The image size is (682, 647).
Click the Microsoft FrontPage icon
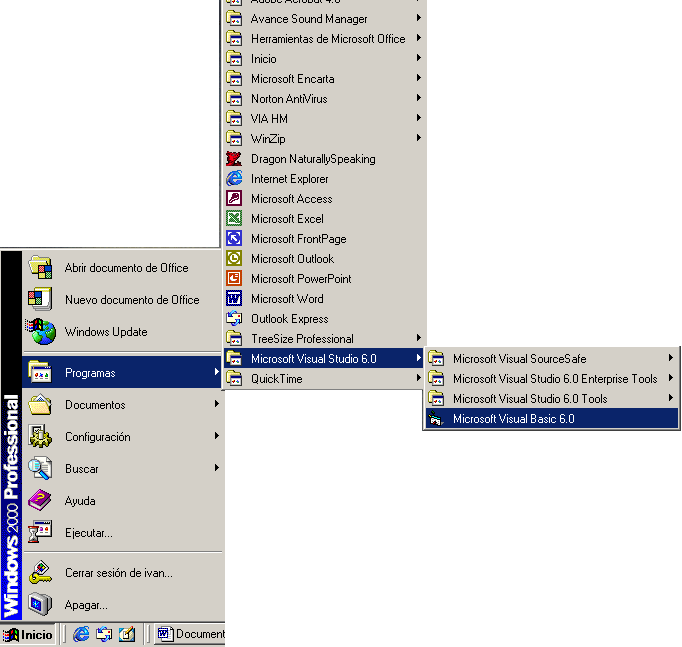click(x=234, y=239)
